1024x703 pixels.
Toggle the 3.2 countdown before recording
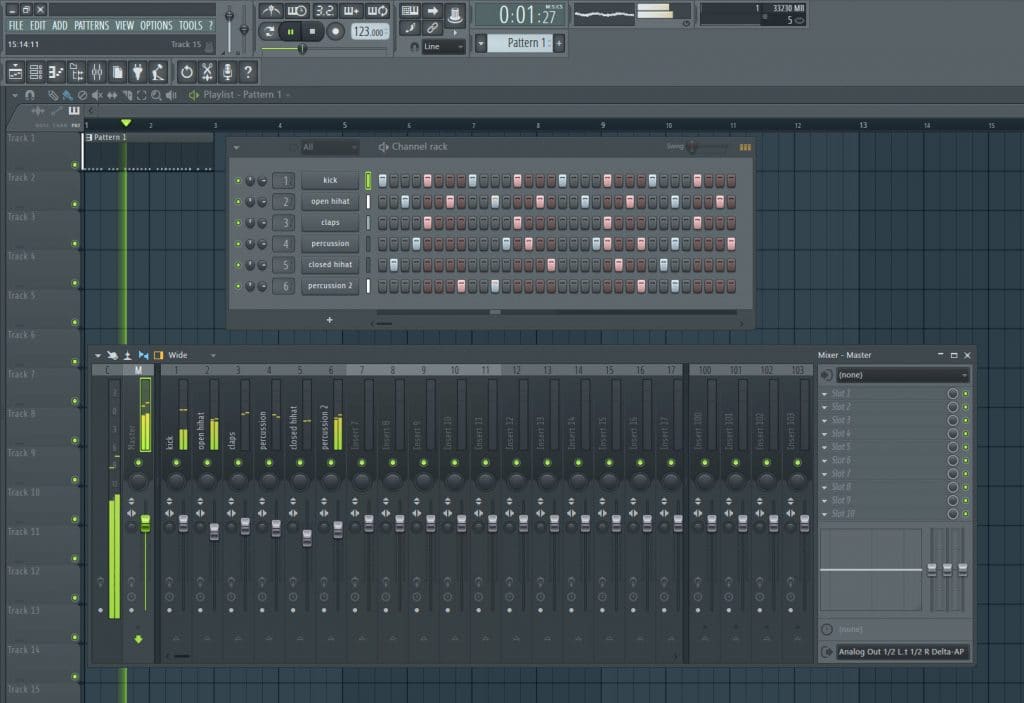(x=324, y=11)
